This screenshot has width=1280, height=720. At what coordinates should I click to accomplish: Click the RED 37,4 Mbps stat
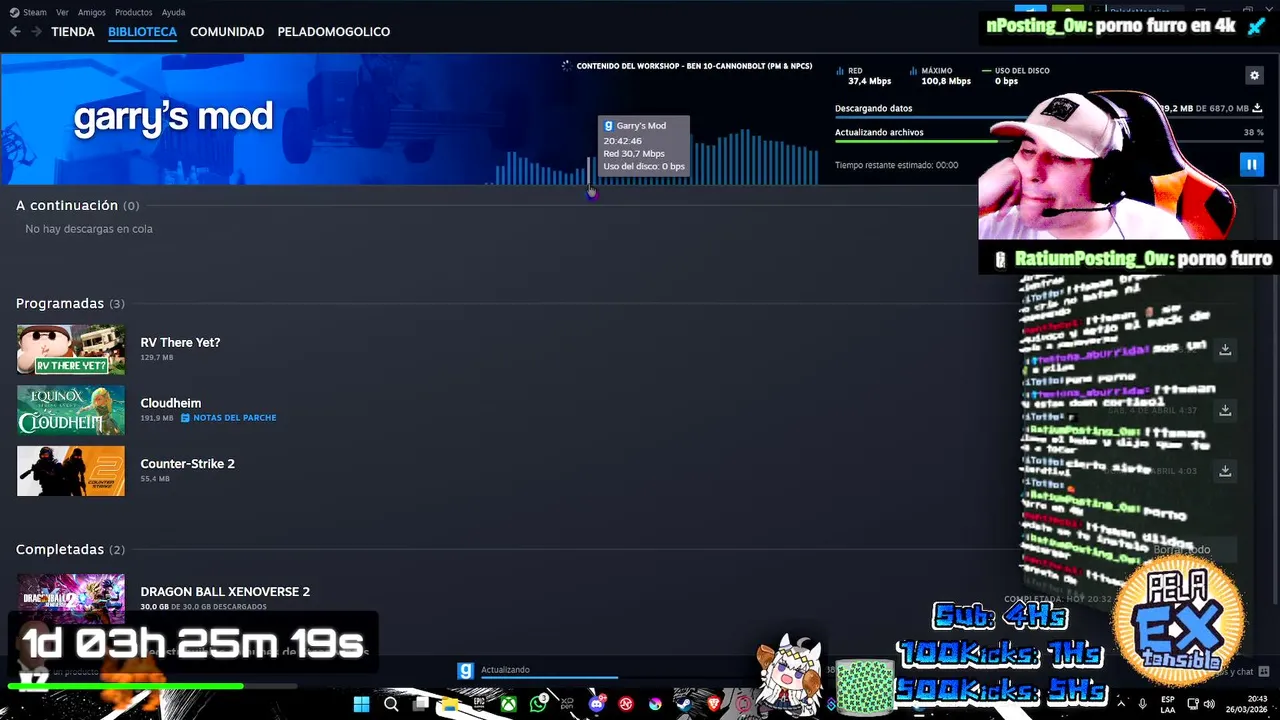(864, 76)
